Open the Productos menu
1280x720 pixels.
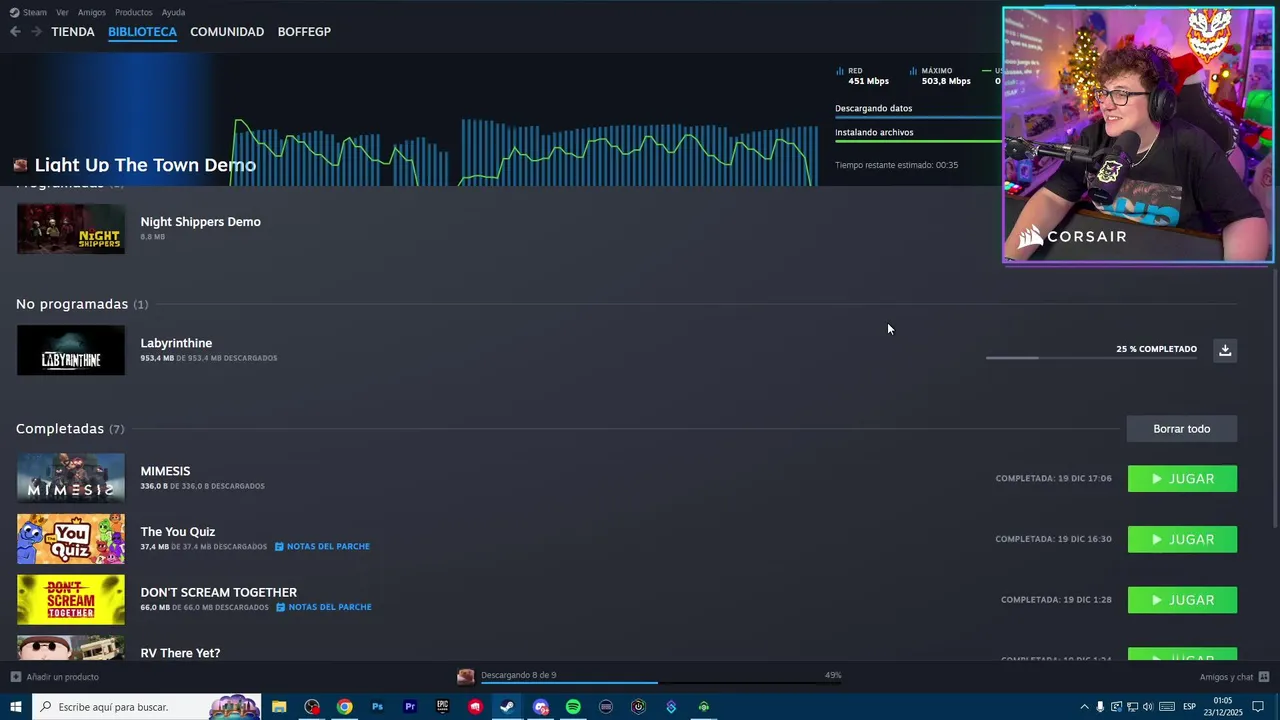134,12
